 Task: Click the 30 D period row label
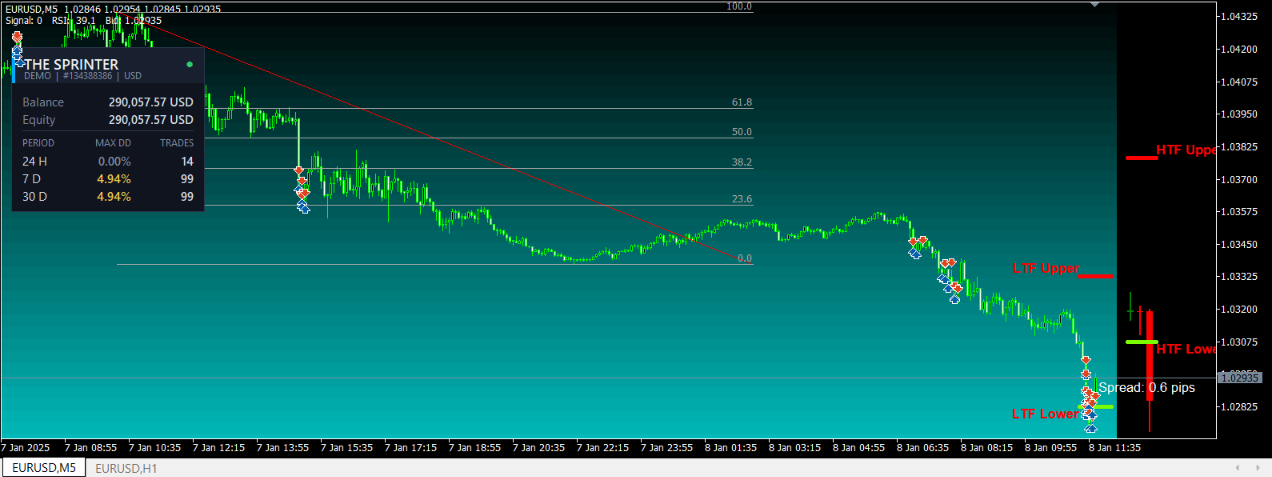point(34,197)
